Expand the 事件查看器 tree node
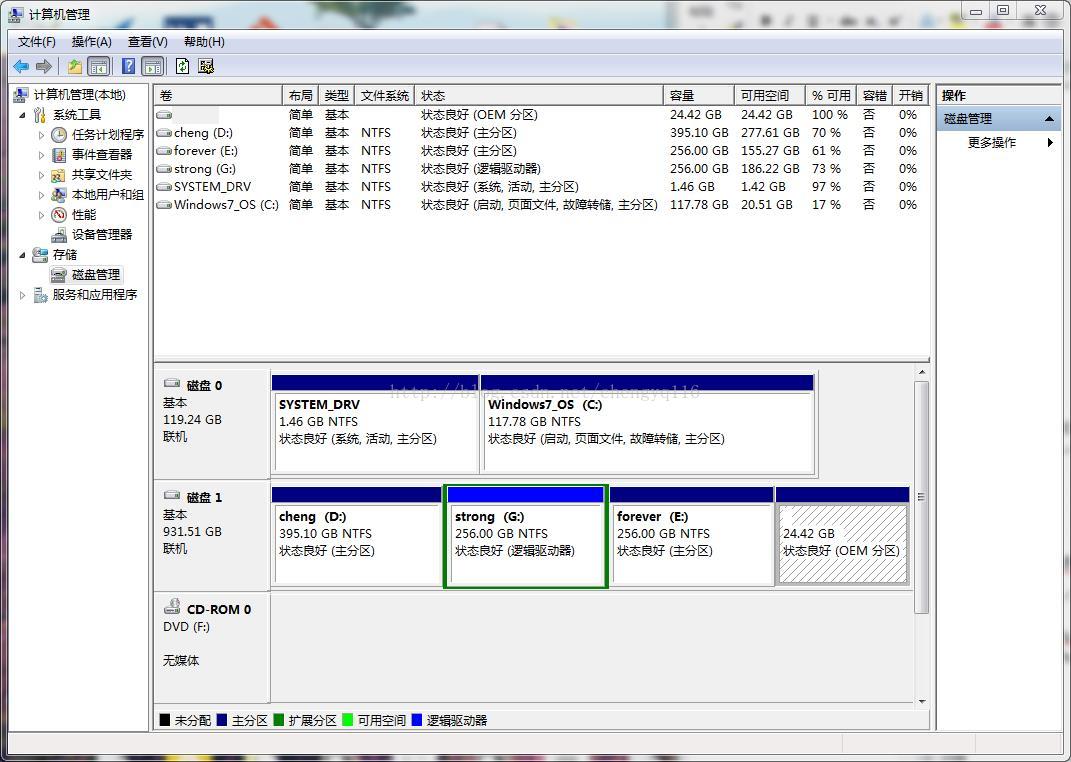Image resolution: width=1071 pixels, height=762 pixels. tap(42, 155)
